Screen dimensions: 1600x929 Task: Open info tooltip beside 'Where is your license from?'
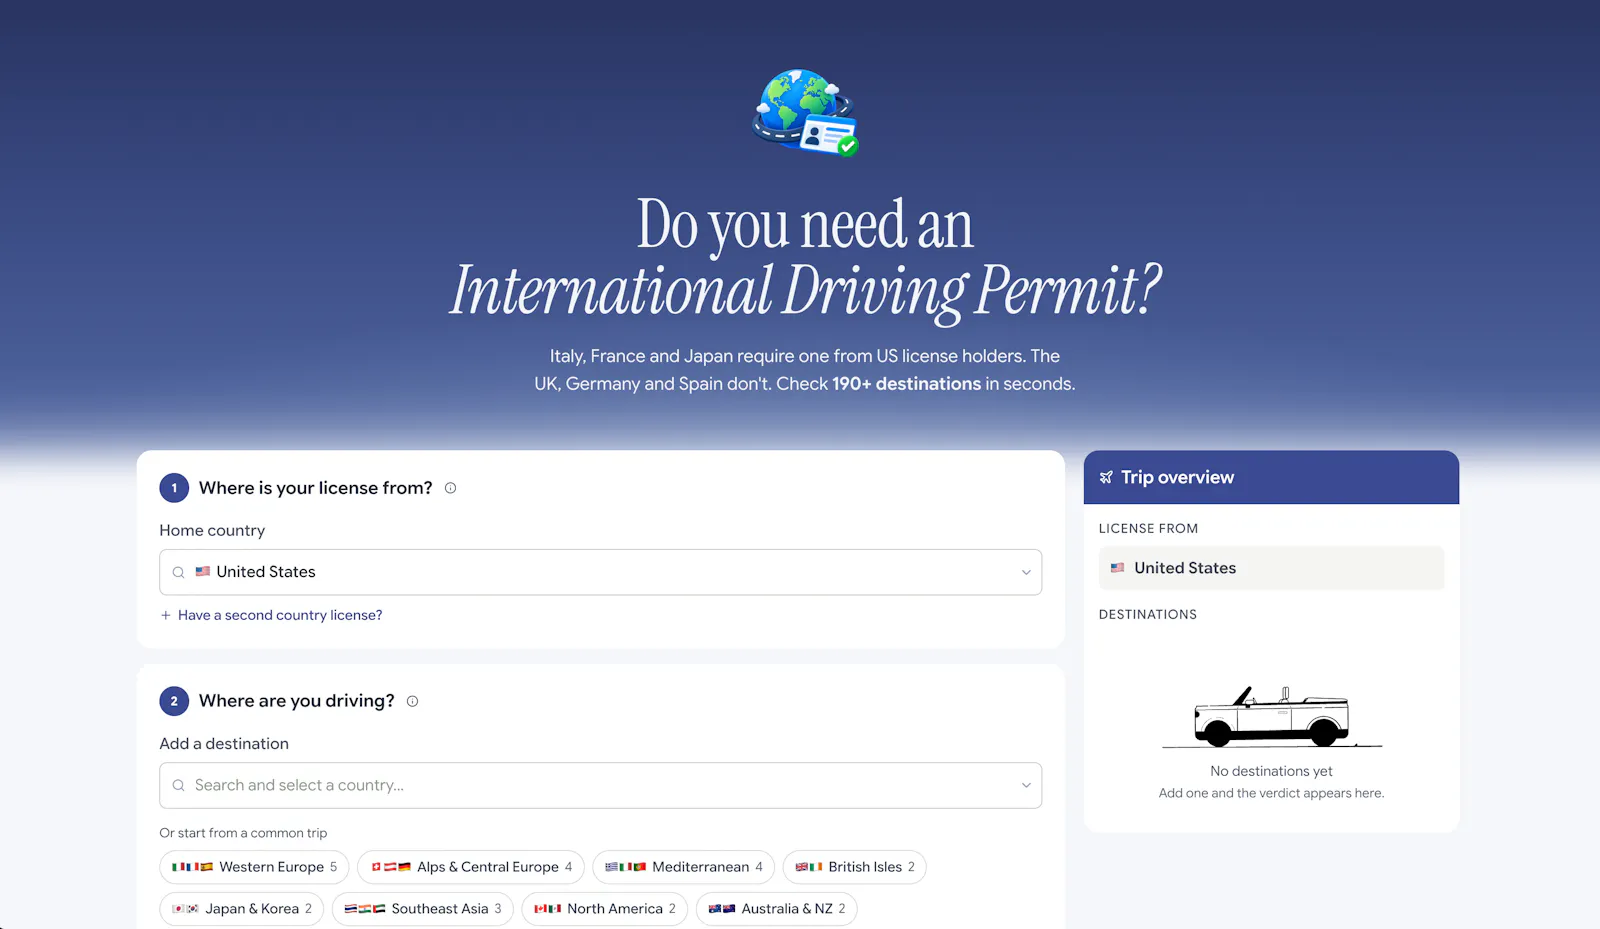[x=450, y=488]
